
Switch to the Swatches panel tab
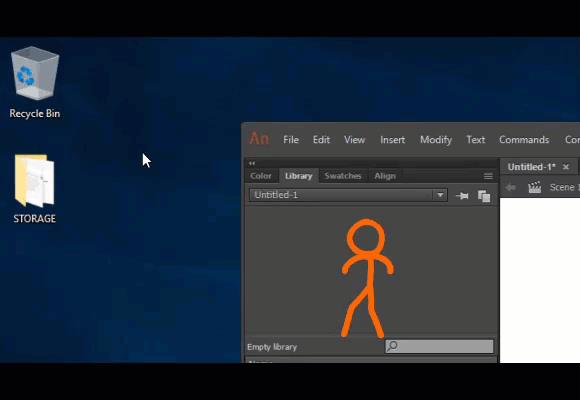[x=343, y=176]
